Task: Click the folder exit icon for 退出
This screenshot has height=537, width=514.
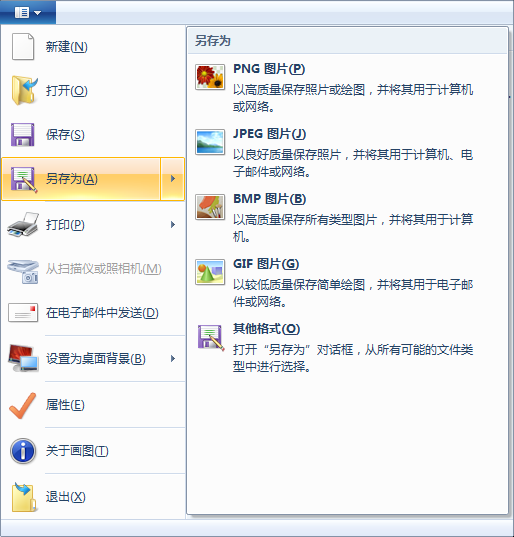Action: [x=24, y=497]
